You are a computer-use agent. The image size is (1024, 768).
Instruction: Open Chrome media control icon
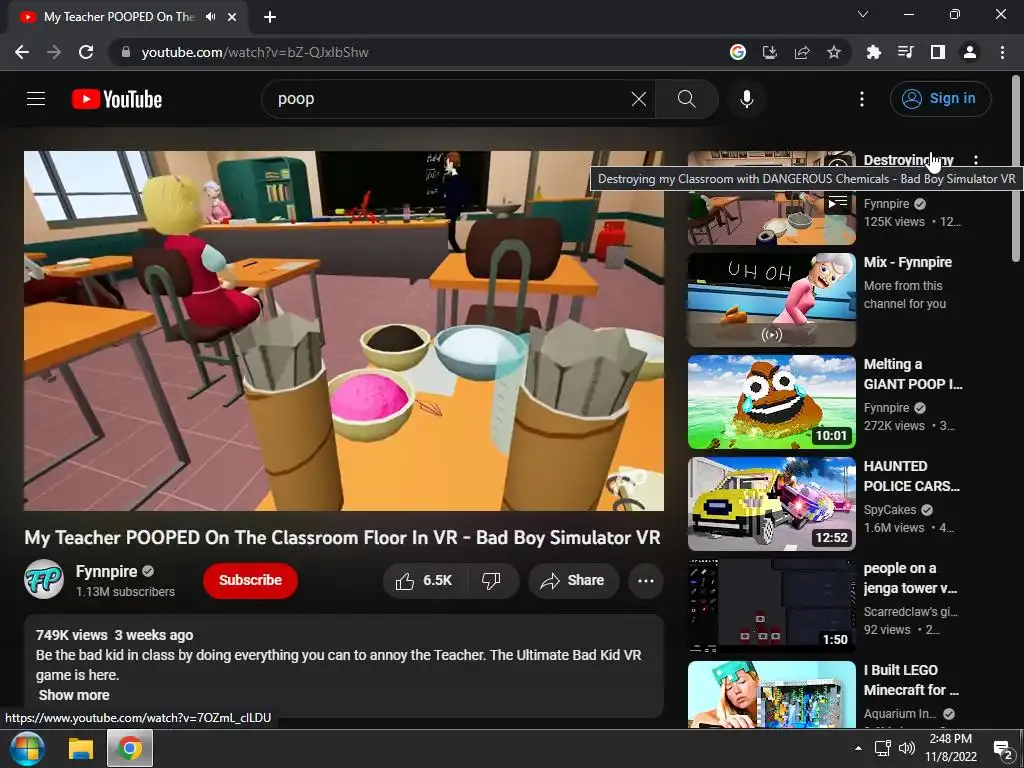[x=905, y=52]
